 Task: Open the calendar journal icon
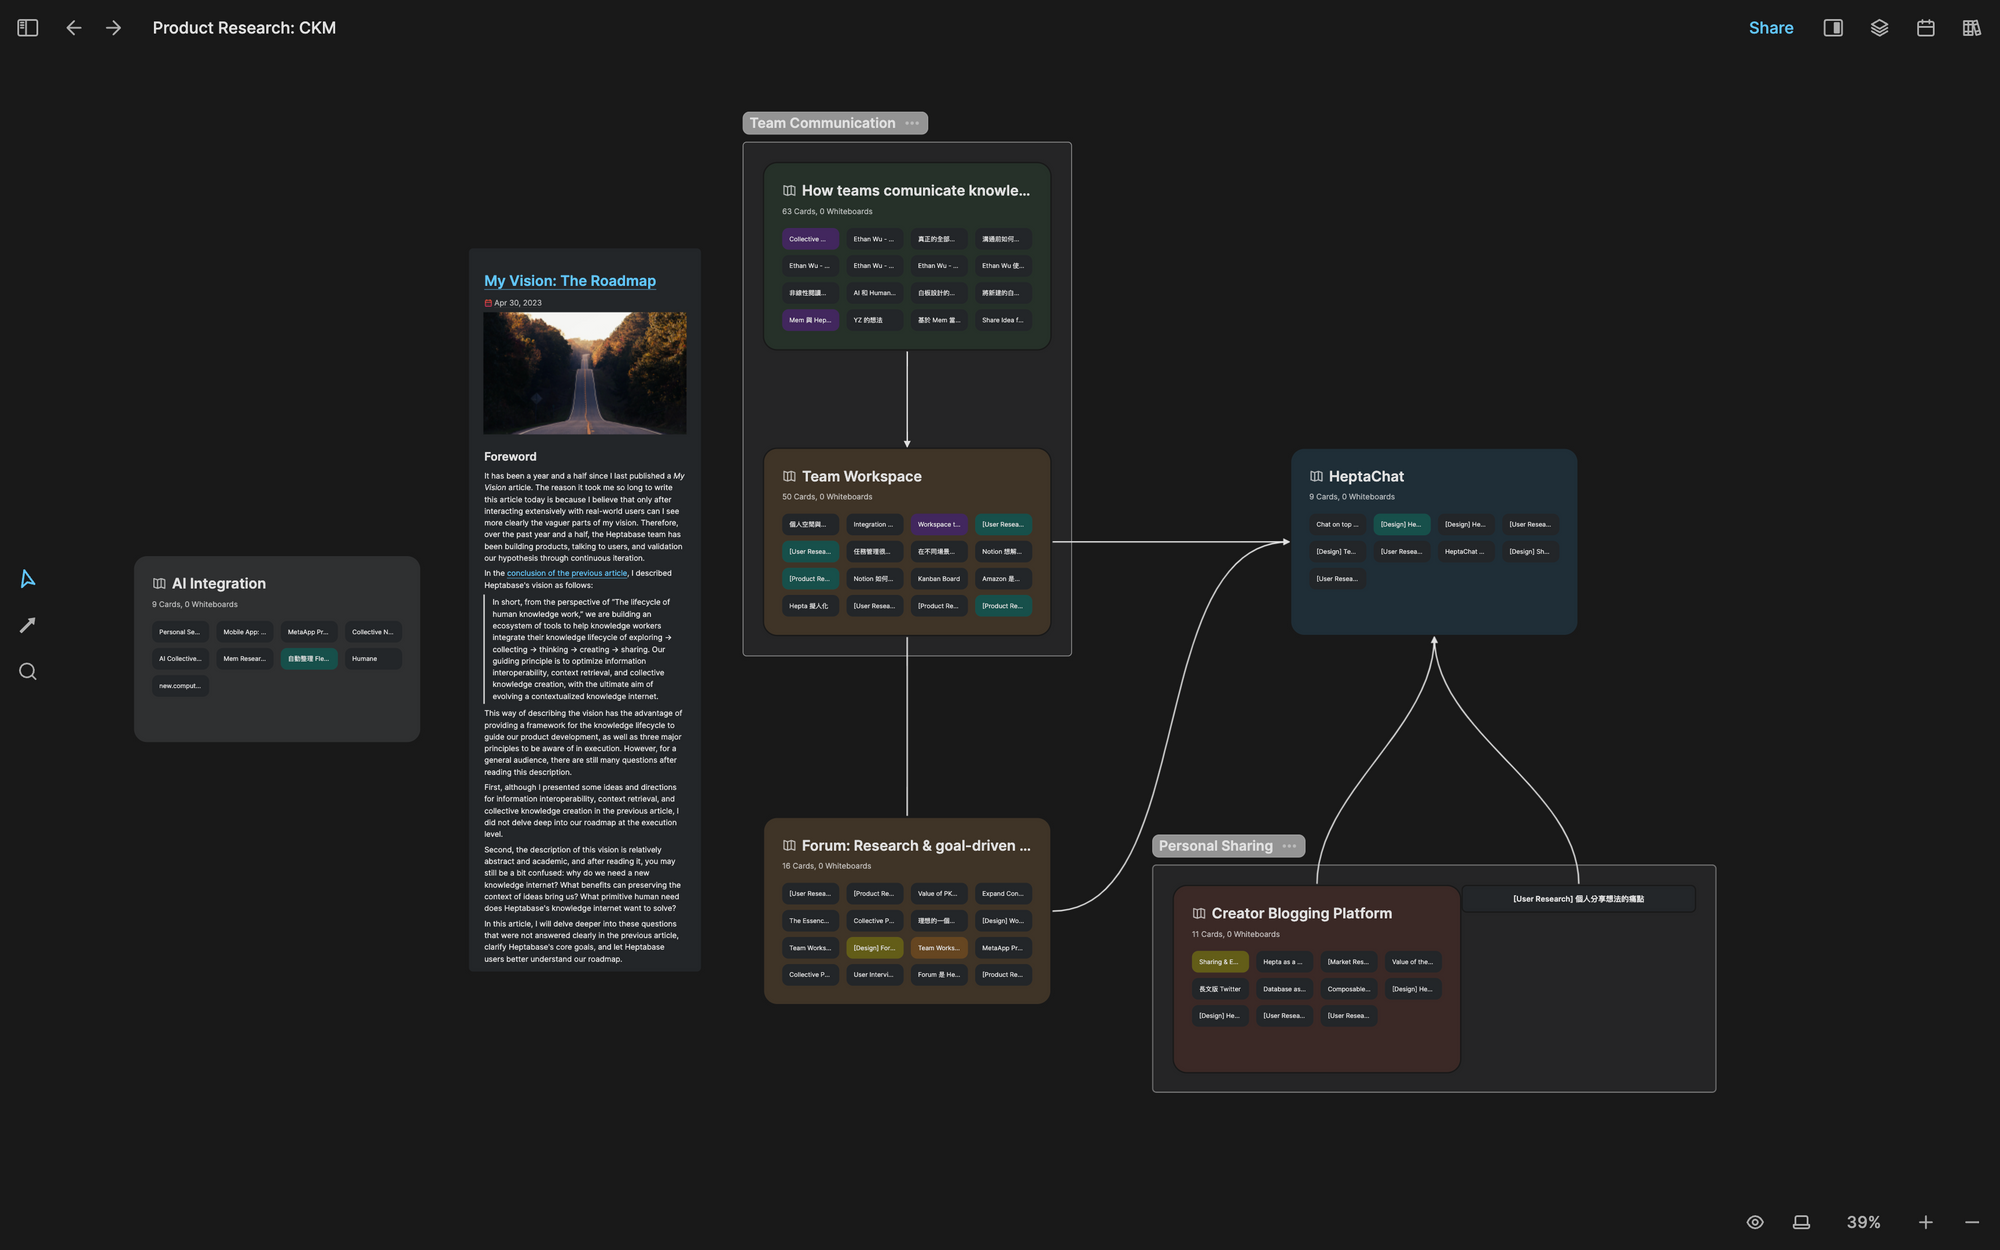[1925, 28]
